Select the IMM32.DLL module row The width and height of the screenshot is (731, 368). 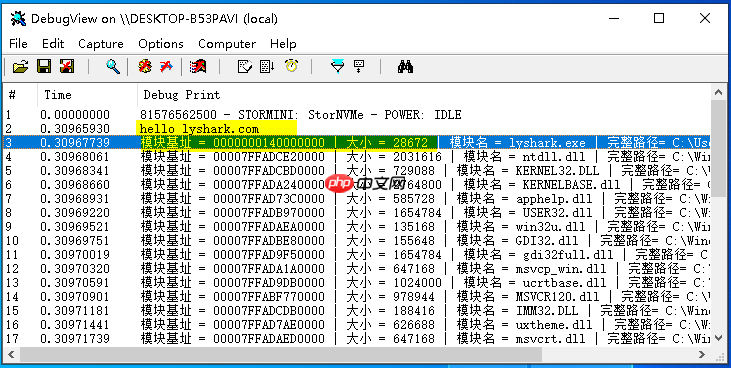(357, 311)
